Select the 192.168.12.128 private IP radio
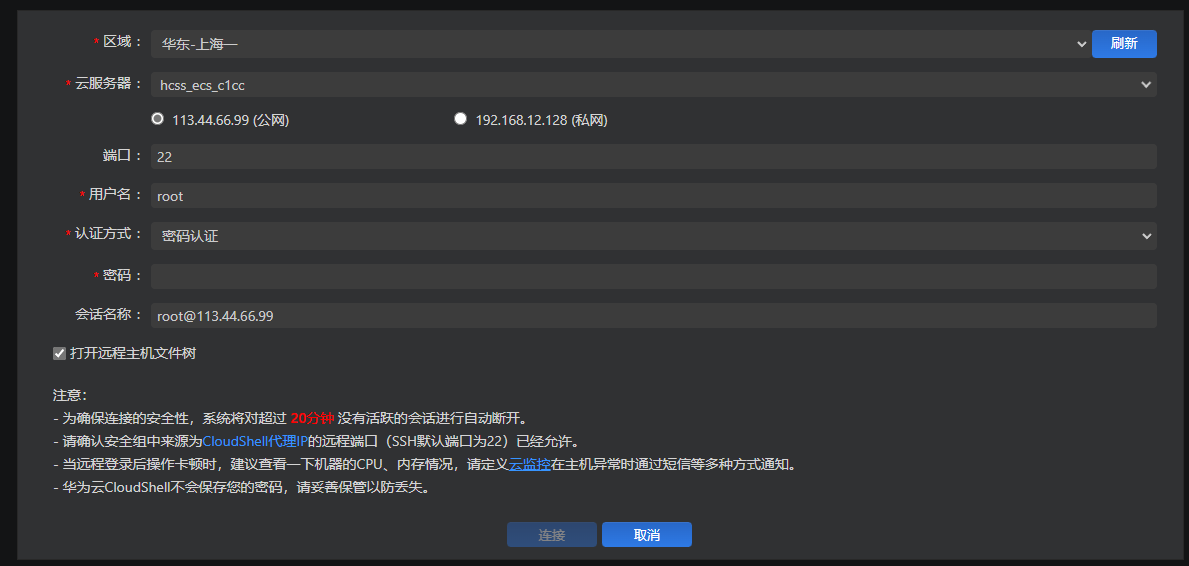This screenshot has height=566, width=1189. pos(460,118)
